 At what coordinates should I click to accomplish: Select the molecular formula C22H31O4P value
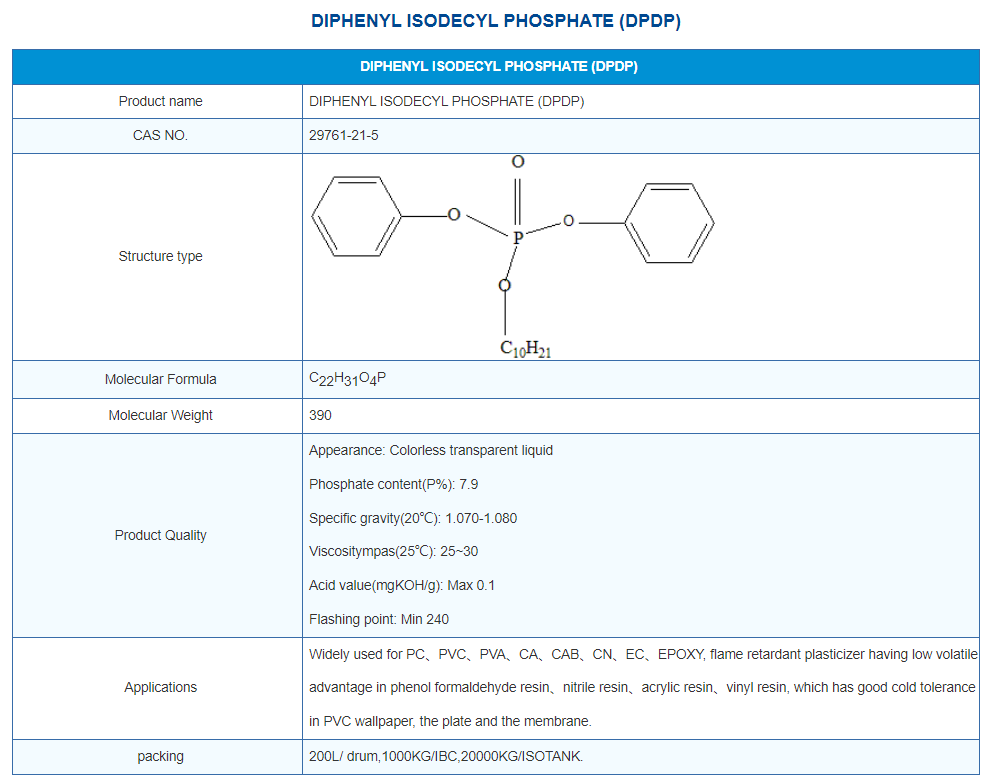click(x=347, y=379)
